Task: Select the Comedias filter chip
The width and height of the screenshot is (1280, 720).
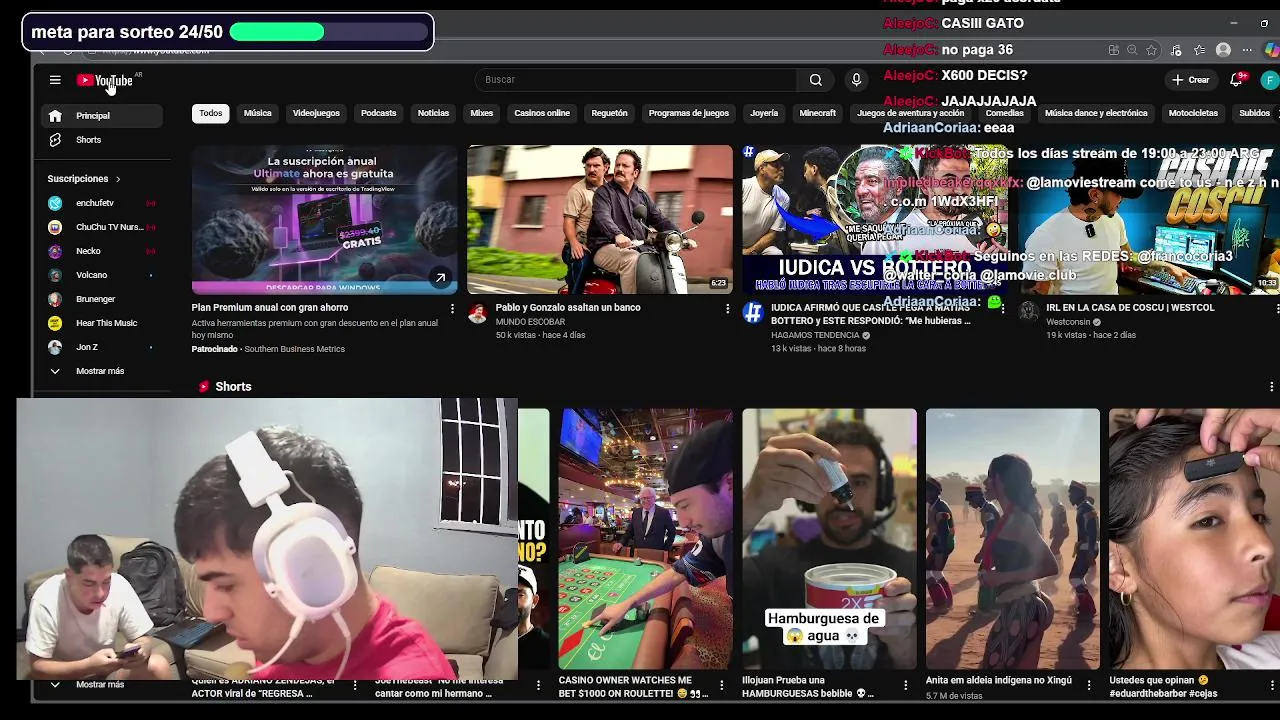Action: tap(1004, 113)
